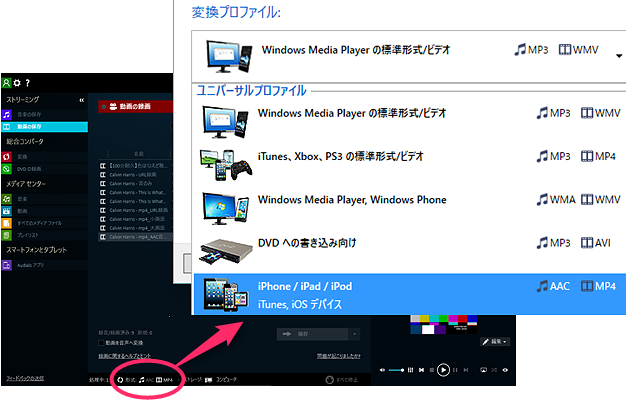626x402 pixels.
Task: Click the color bars video preview thumbnail
Action: 444,325
